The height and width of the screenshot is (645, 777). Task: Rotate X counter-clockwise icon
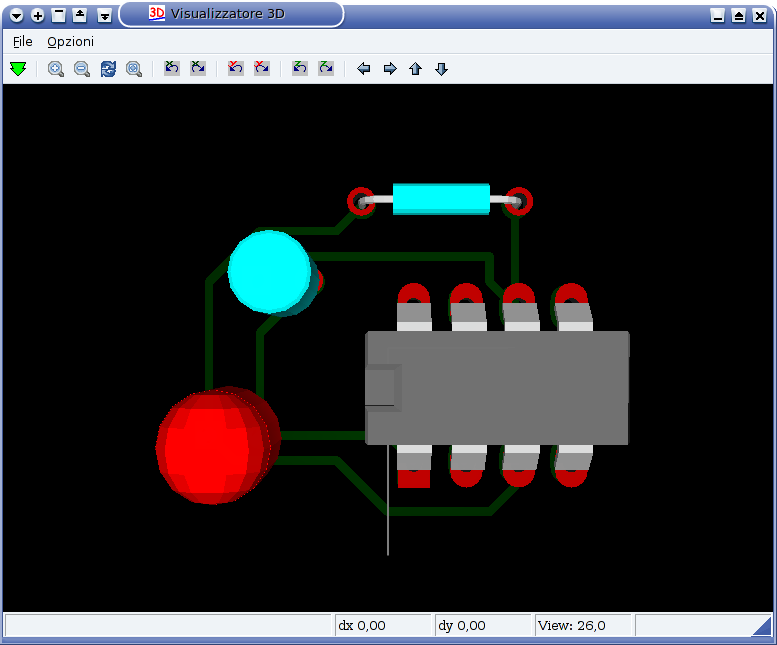[x=172, y=68]
